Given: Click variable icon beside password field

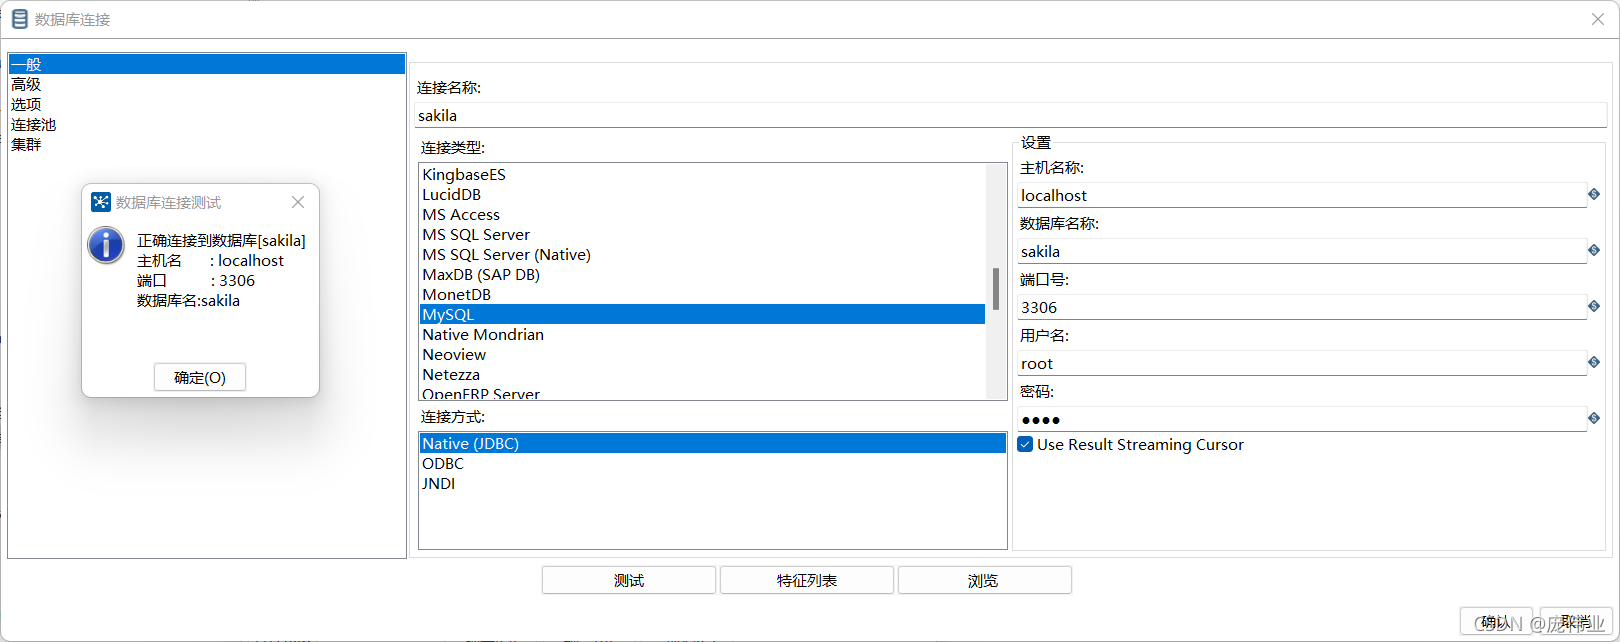Looking at the screenshot, I should [1594, 418].
